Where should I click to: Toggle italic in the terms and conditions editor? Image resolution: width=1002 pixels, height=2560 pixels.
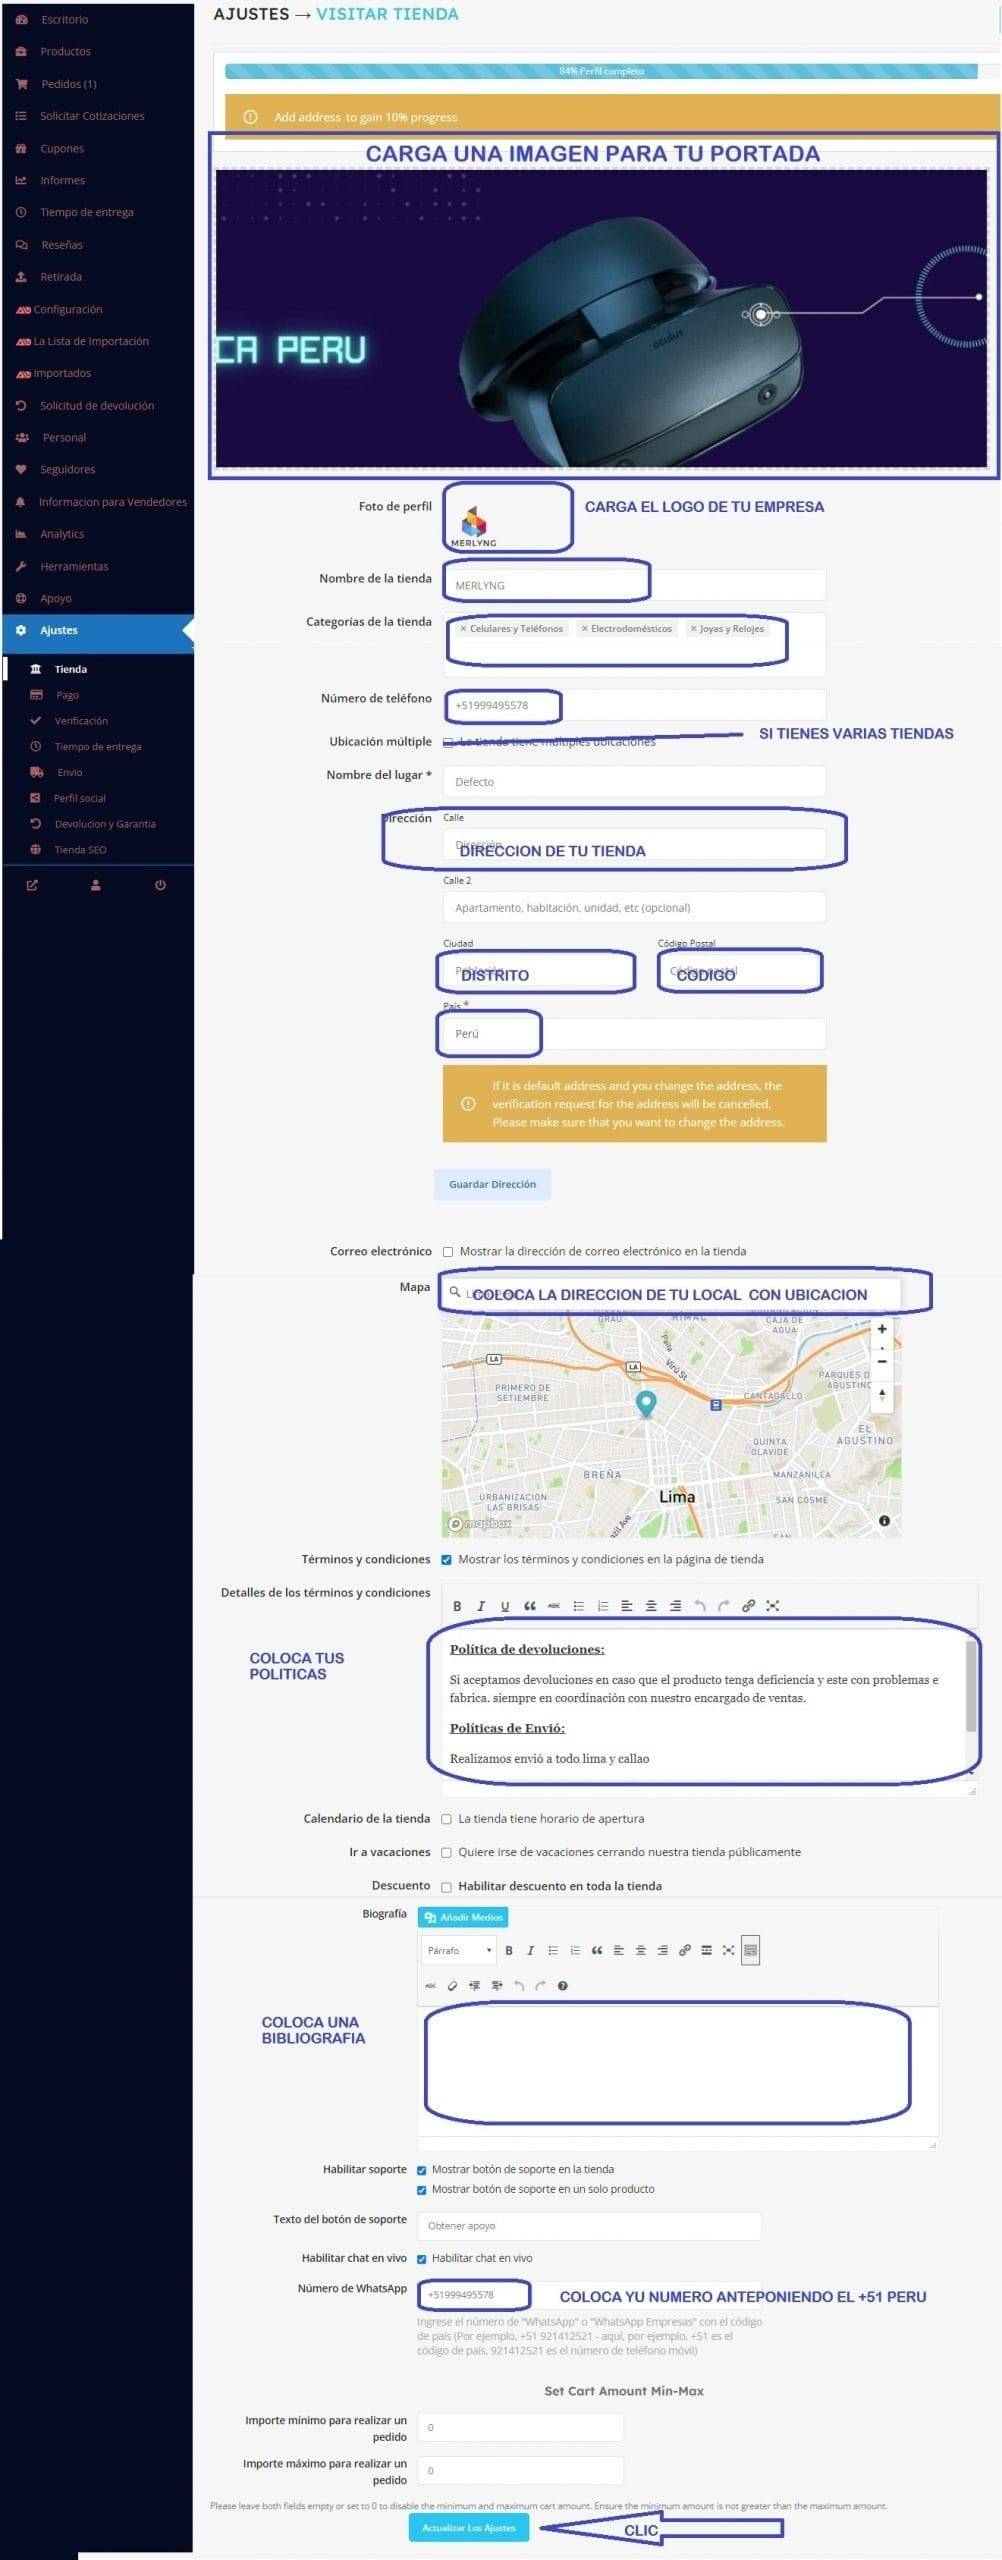point(481,1606)
